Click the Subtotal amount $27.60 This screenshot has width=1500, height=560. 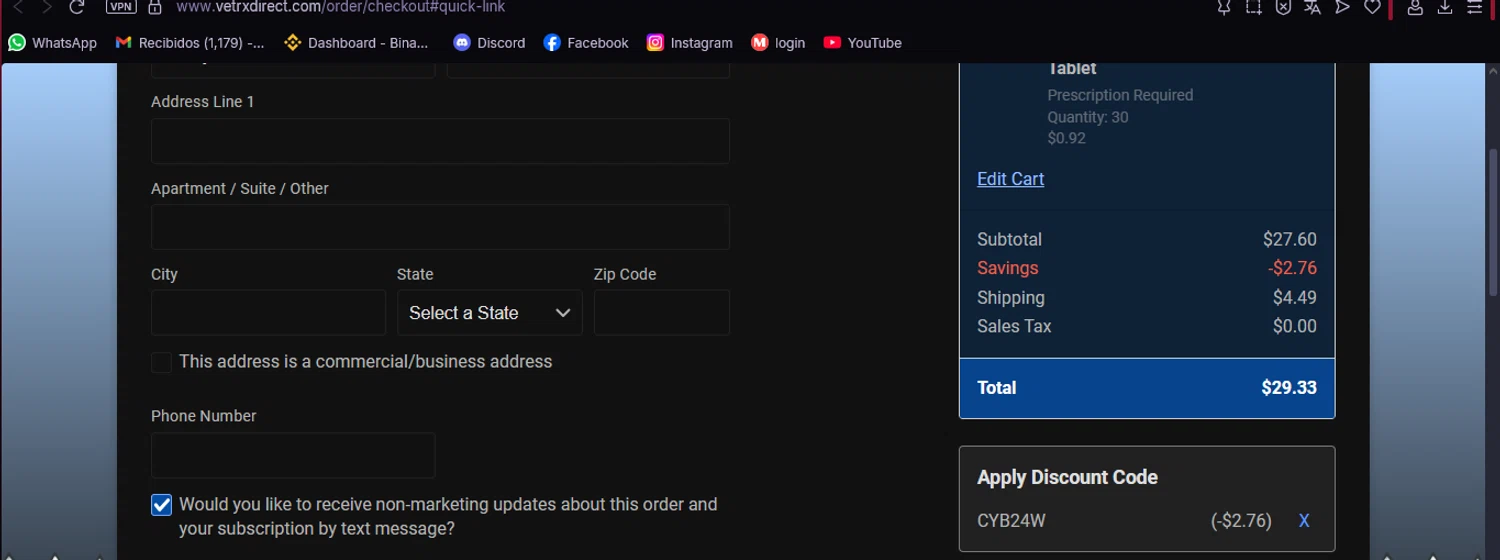point(1289,240)
